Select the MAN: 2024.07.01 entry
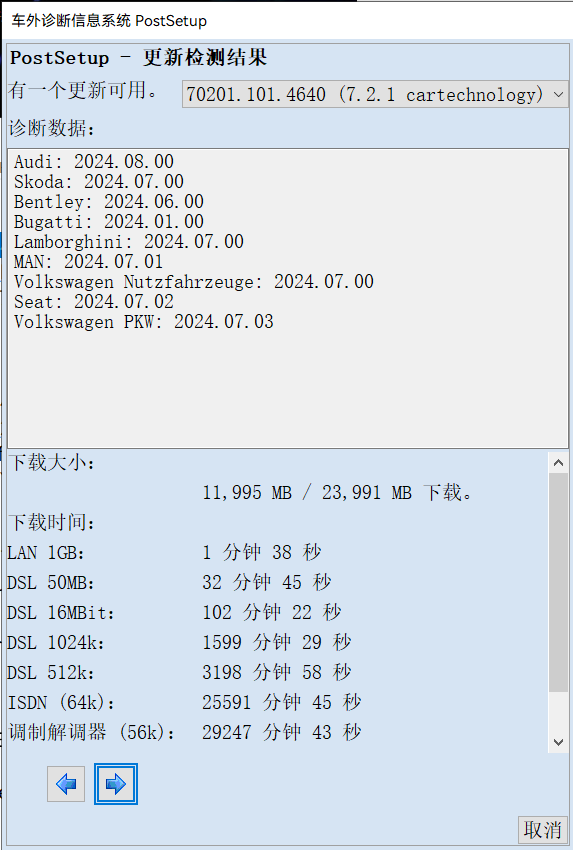 coord(88,262)
